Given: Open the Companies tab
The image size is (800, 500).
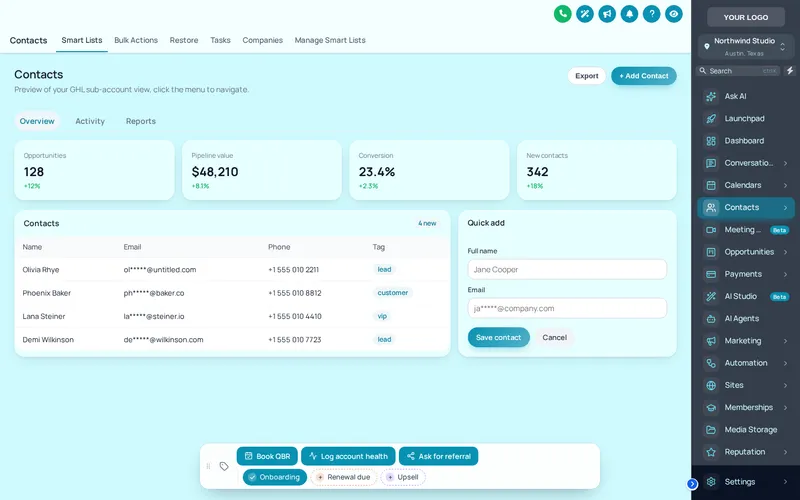Looking at the screenshot, I should pyautogui.click(x=262, y=40).
